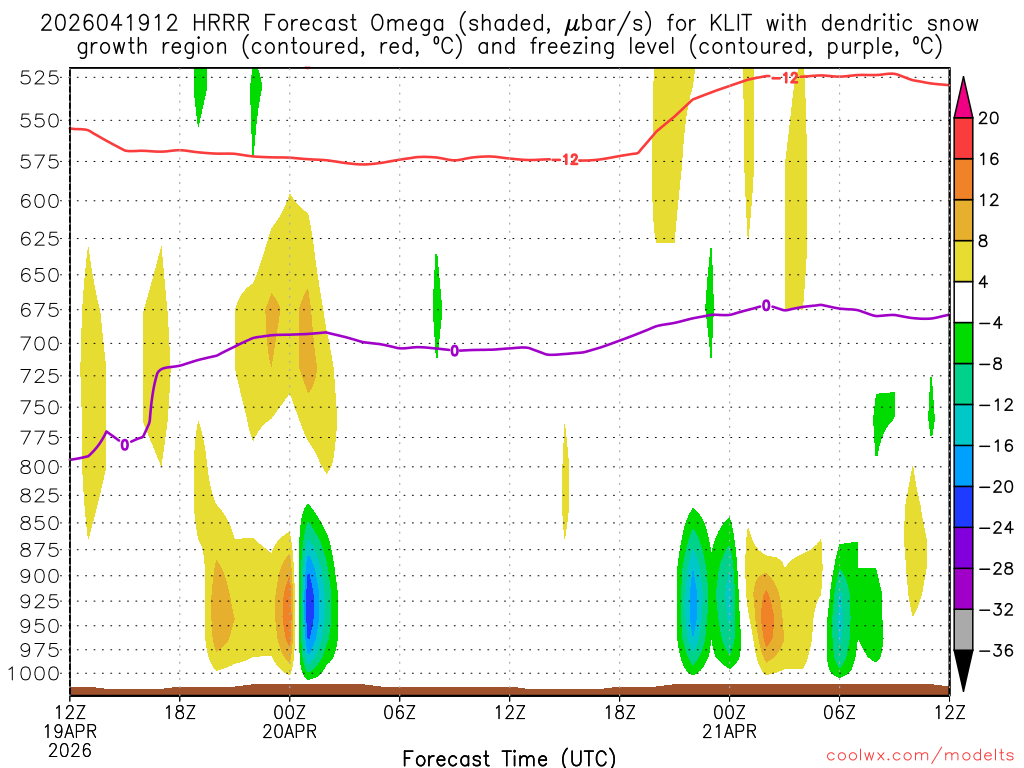Screen dimensions: 1024x768
Task: Click the black arrow below the colorbar
Action: click(963, 671)
